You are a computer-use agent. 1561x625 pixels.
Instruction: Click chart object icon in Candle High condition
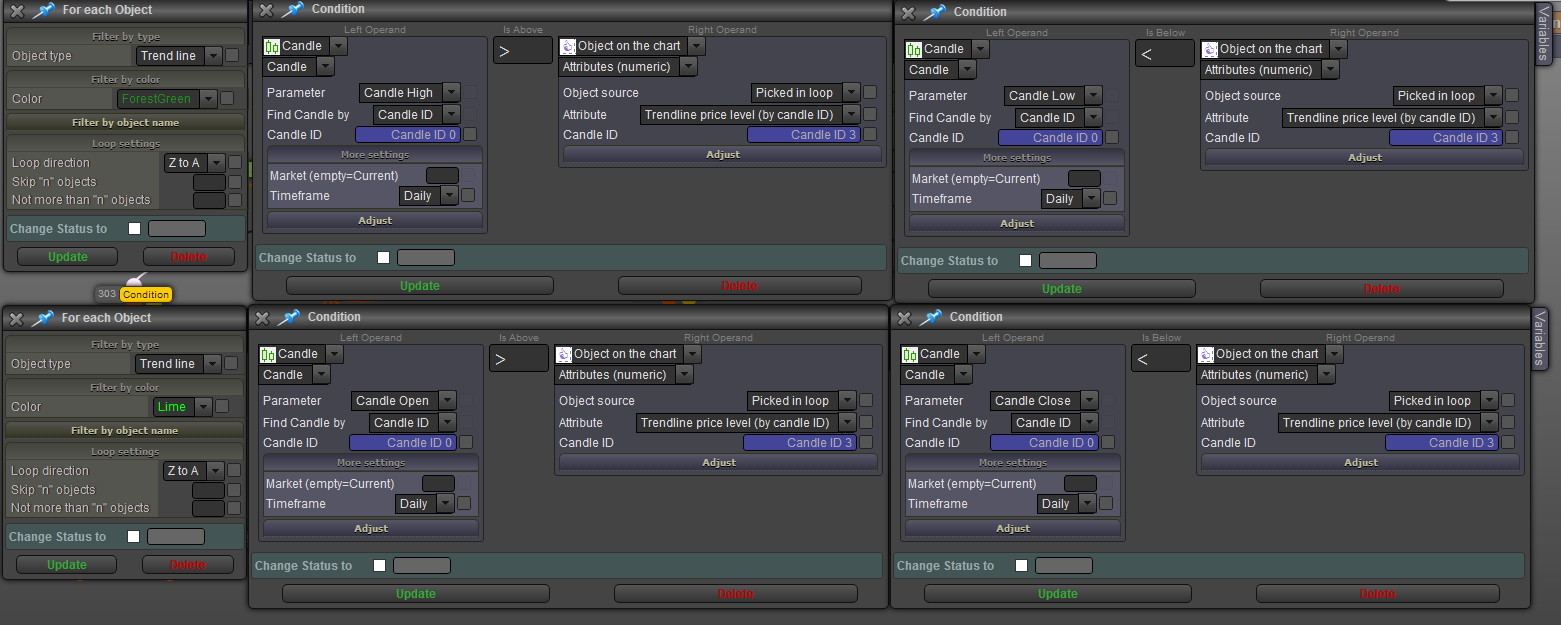point(568,46)
